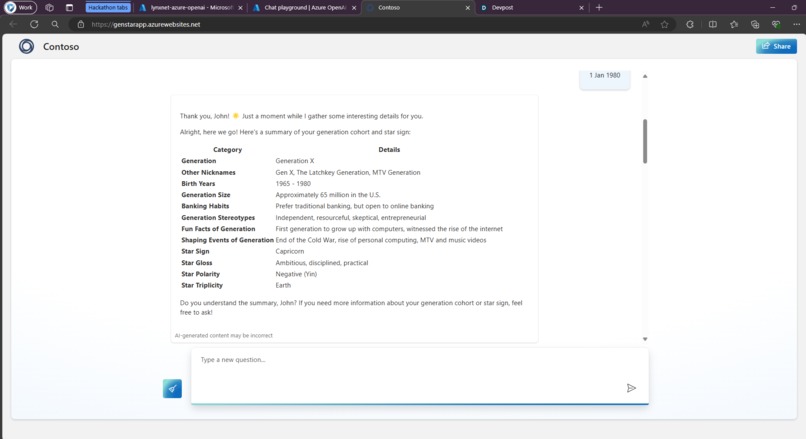806x439 pixels.
Task: Minimize the browser window
Action: pos(772,8)
